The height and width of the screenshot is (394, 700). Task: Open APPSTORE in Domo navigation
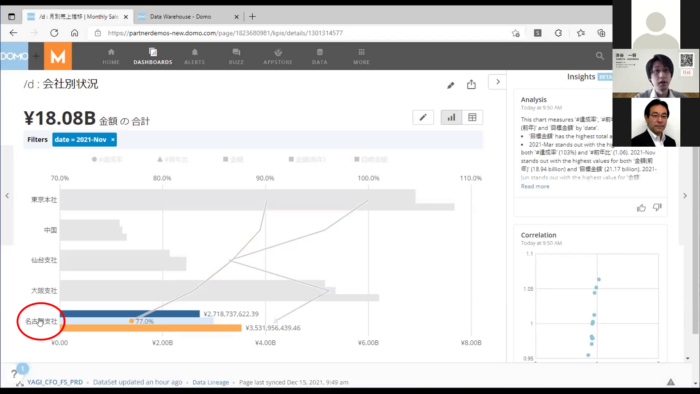click(x=278, y=56)
